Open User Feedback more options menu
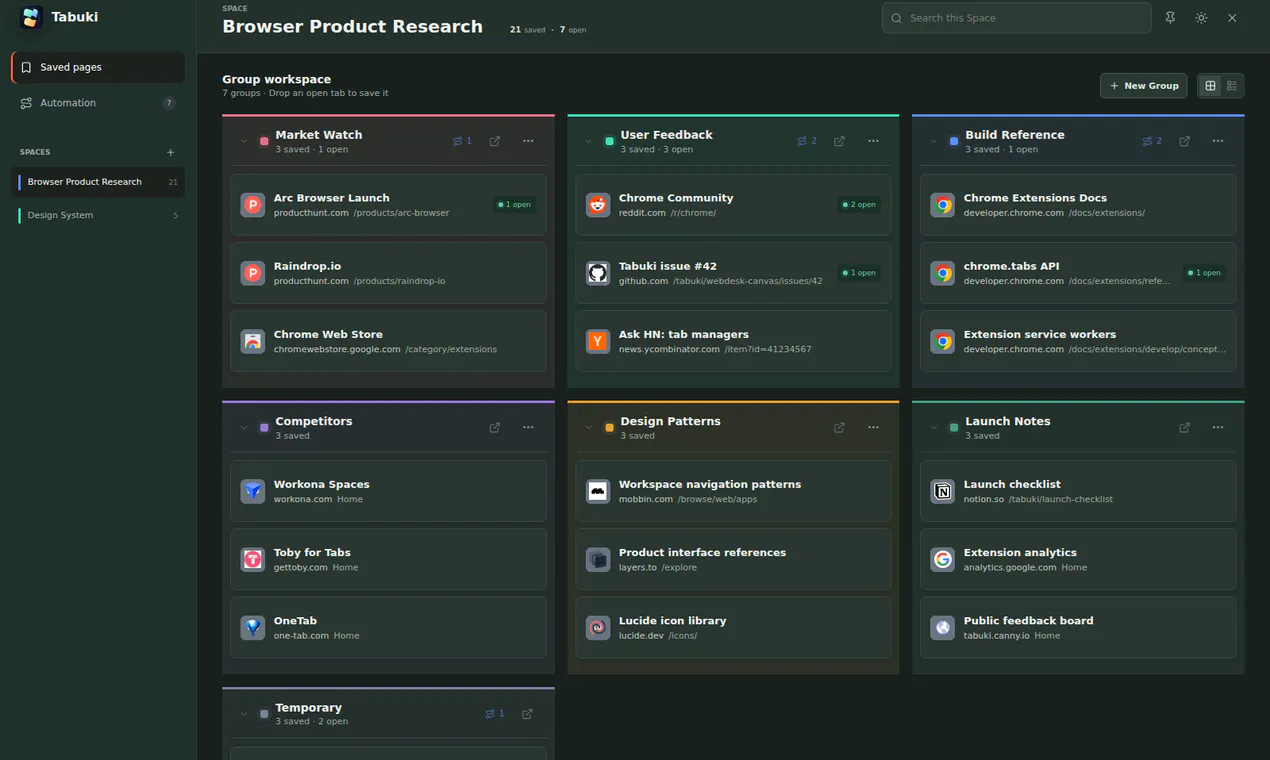Image resolution: width=1270 pixels, height=760 pixels. point(873,141)
